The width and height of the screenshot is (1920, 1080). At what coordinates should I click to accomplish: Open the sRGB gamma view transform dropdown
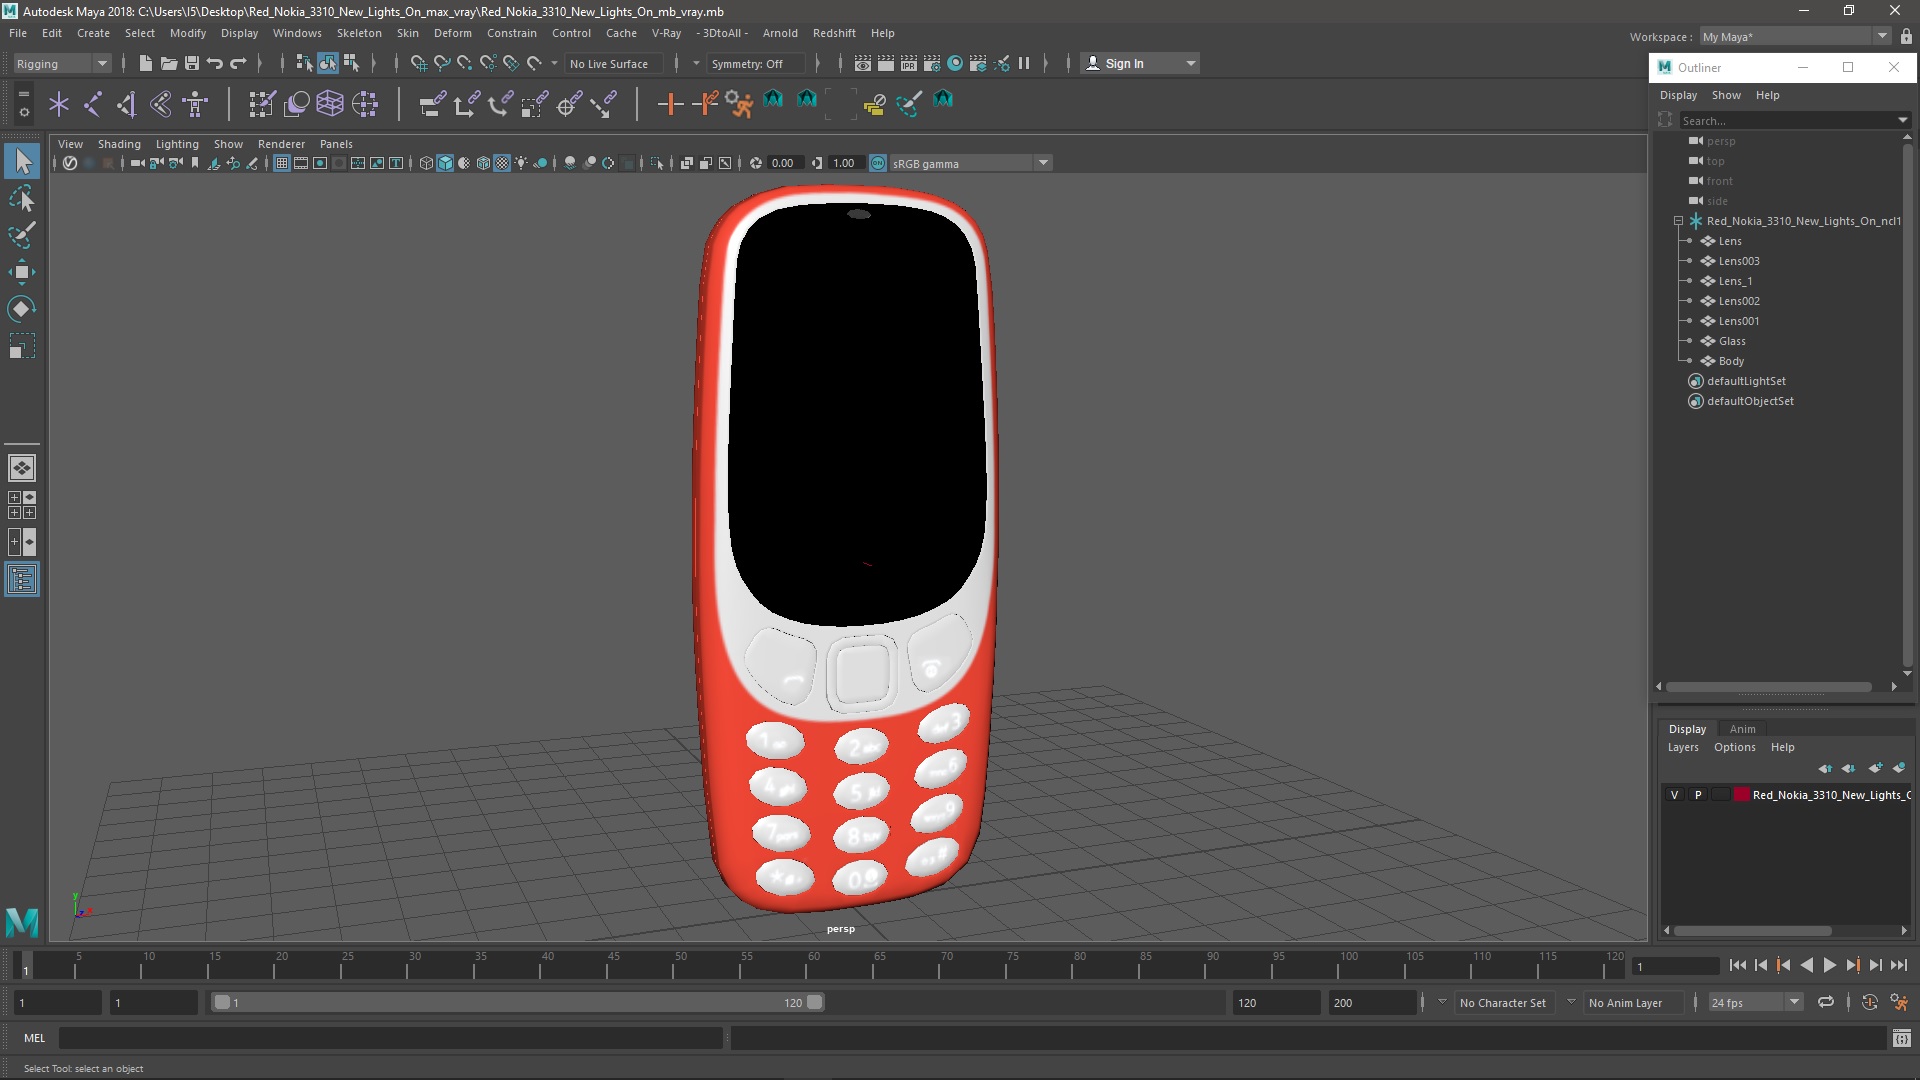(x=970, y=163)
